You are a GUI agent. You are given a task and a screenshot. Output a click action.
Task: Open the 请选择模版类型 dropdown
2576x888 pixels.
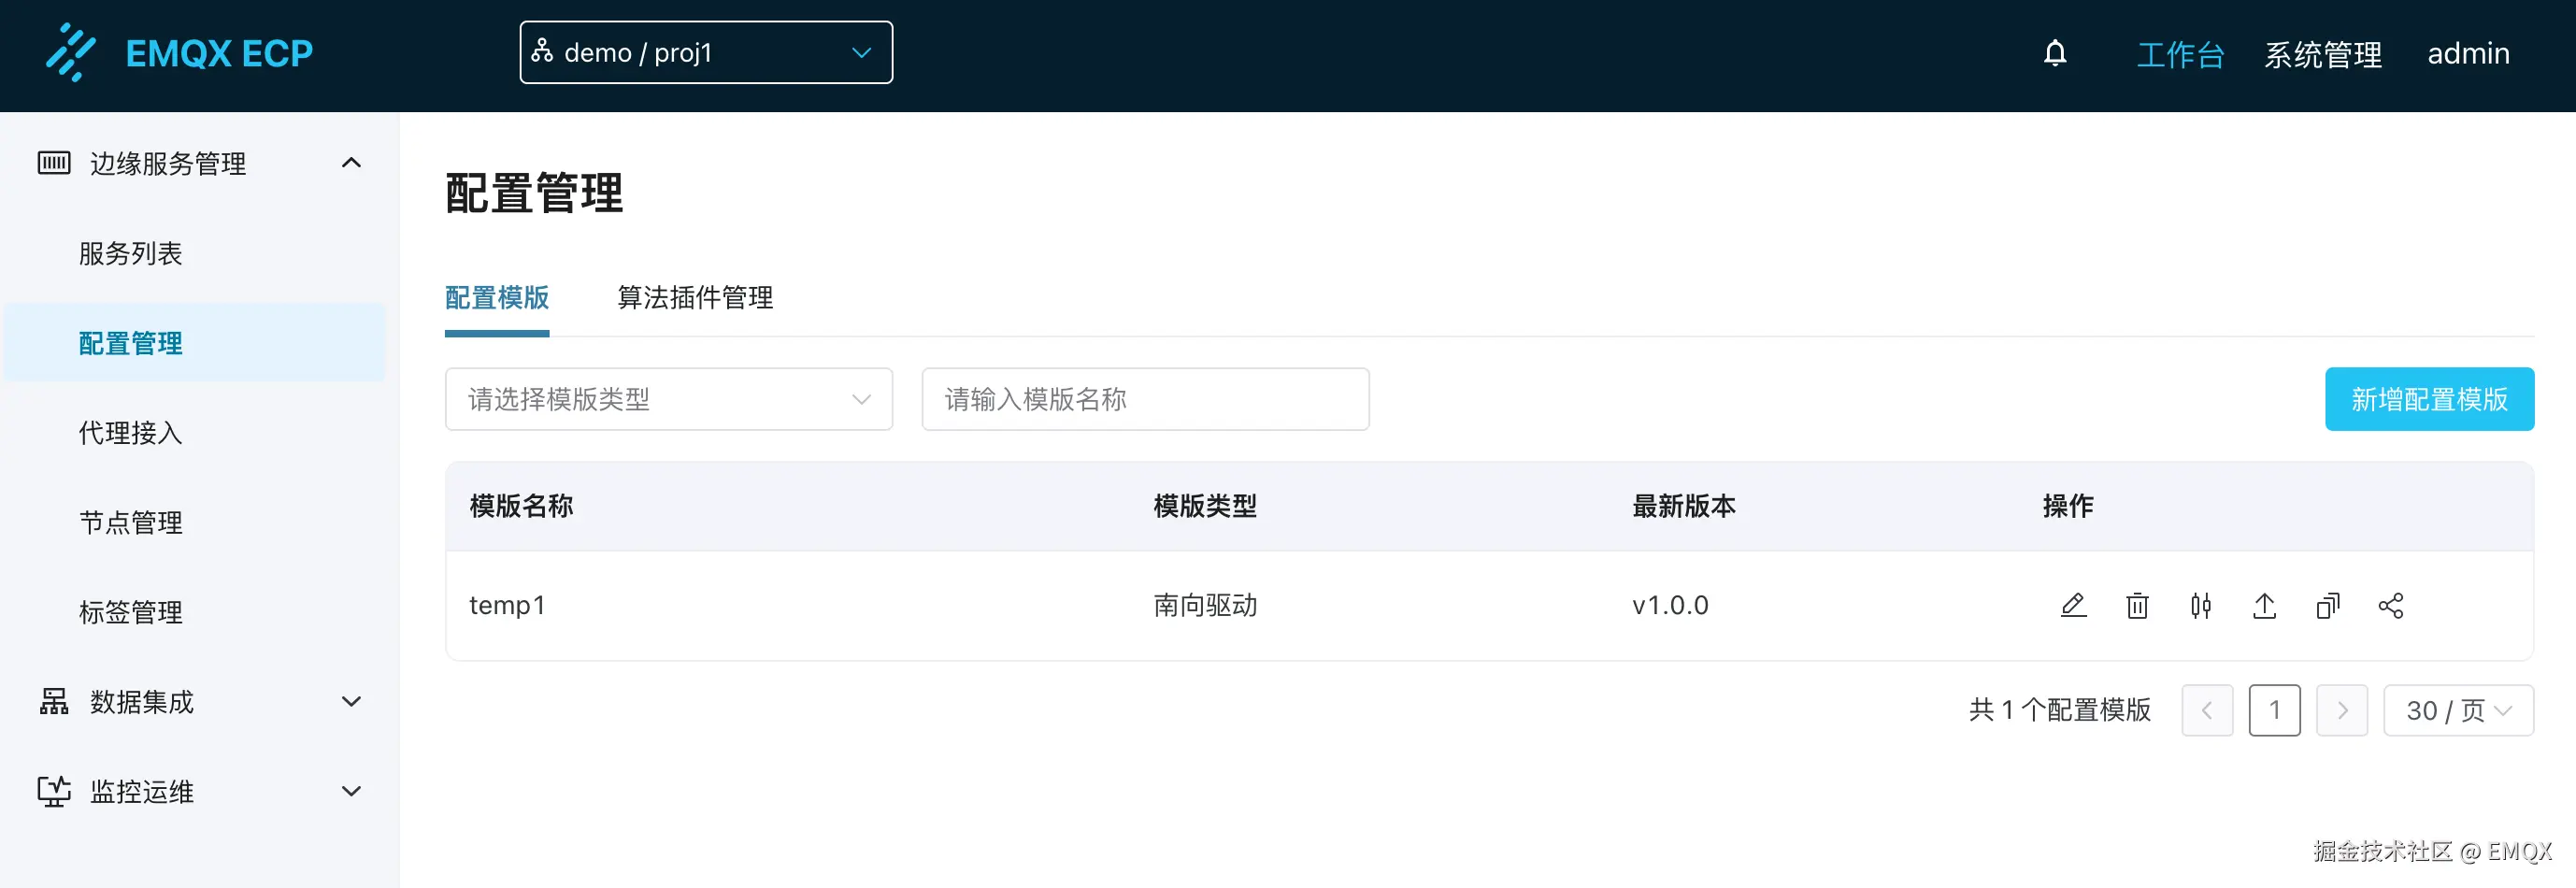[x=668, y=399]
